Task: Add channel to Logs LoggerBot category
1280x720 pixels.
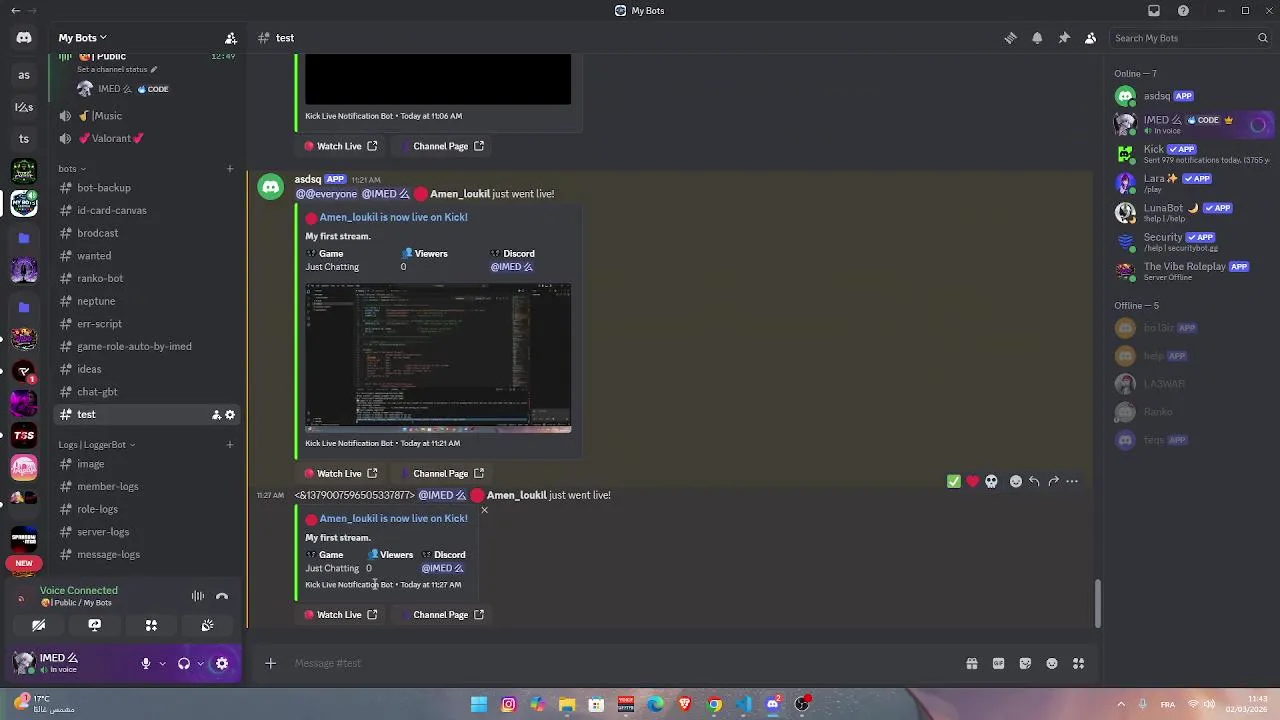Action: coord(230,444)
